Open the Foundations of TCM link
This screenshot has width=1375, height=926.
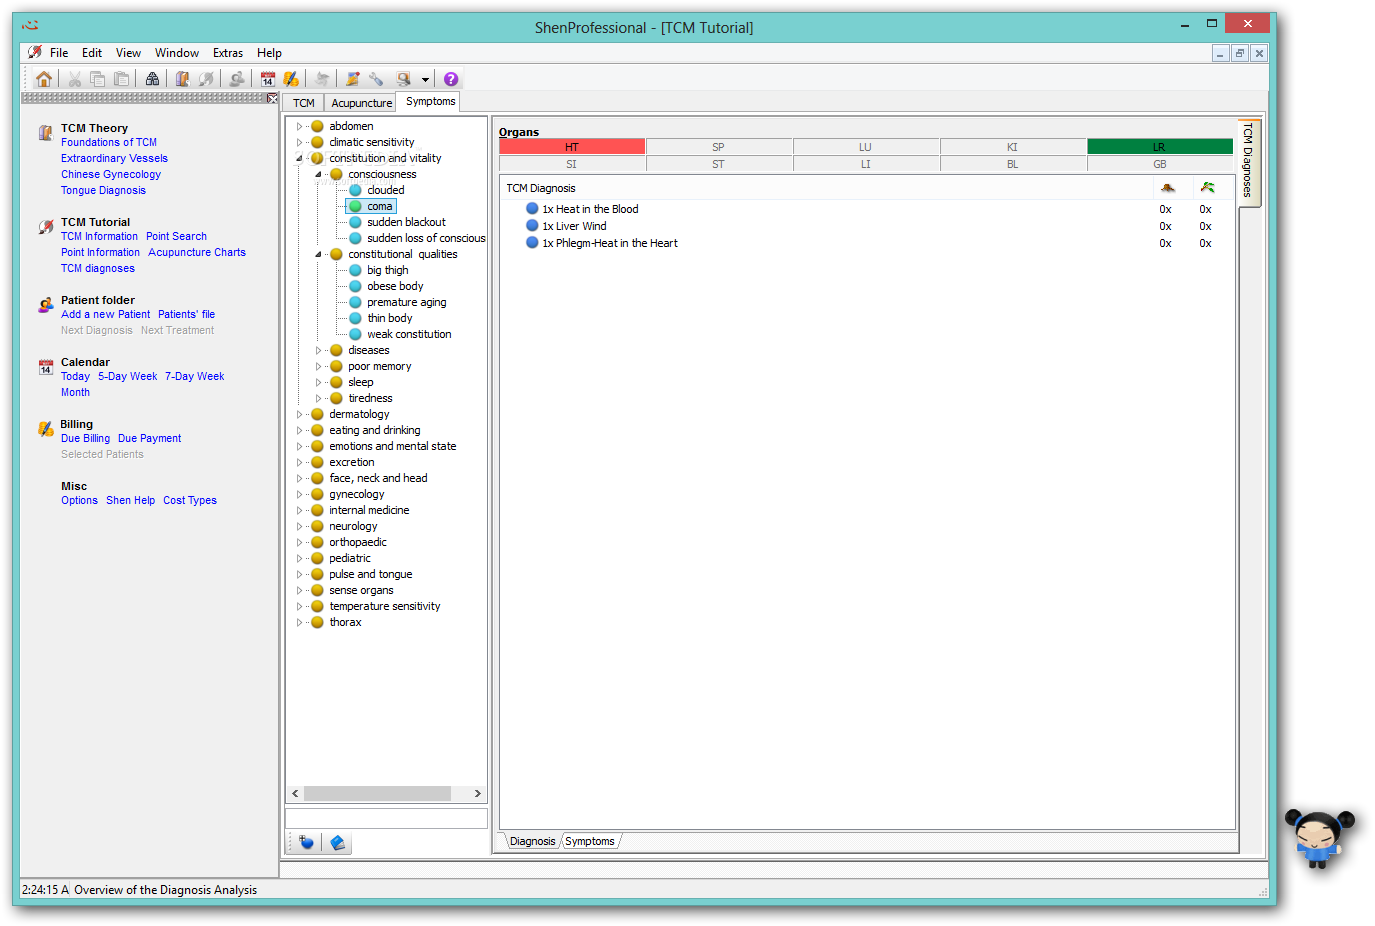109,142
